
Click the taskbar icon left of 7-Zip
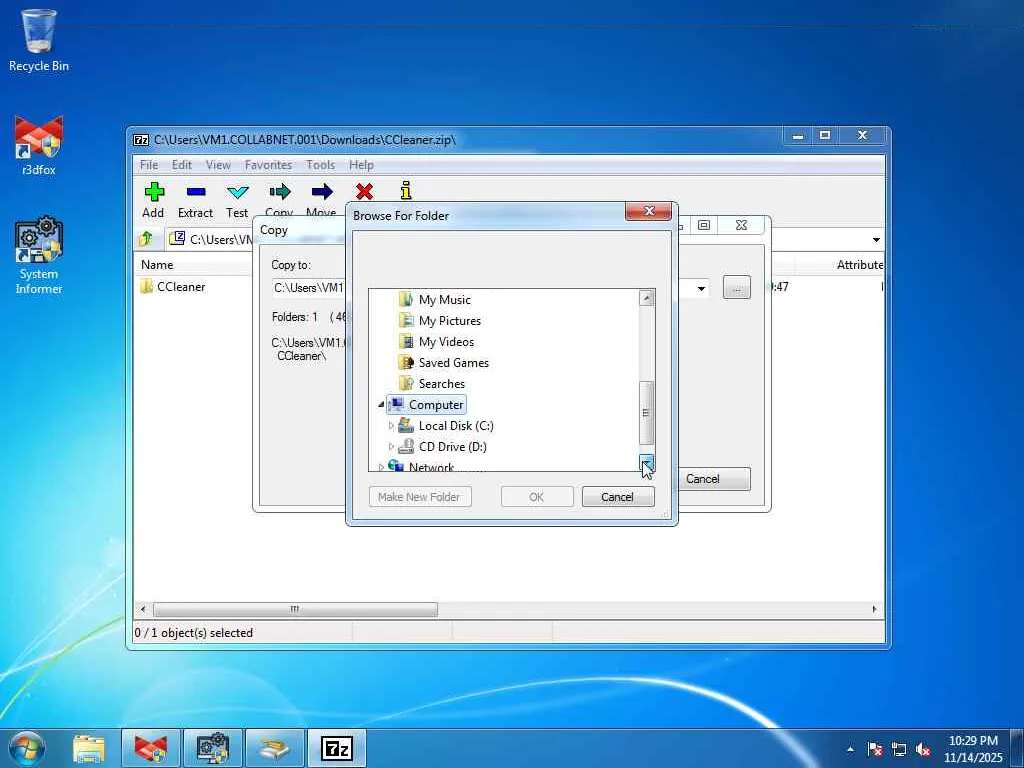[x=275, y=748]
